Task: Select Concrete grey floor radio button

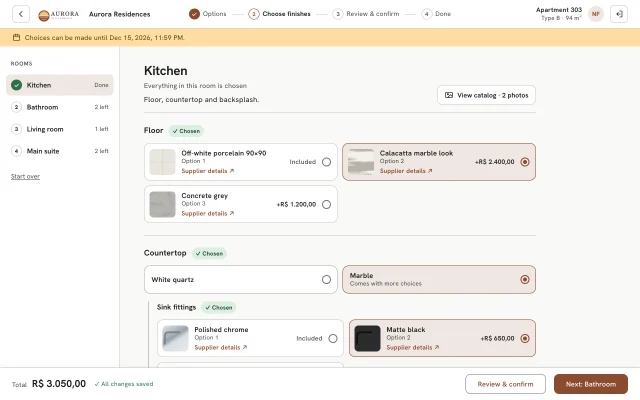Action: pos(326,204)
